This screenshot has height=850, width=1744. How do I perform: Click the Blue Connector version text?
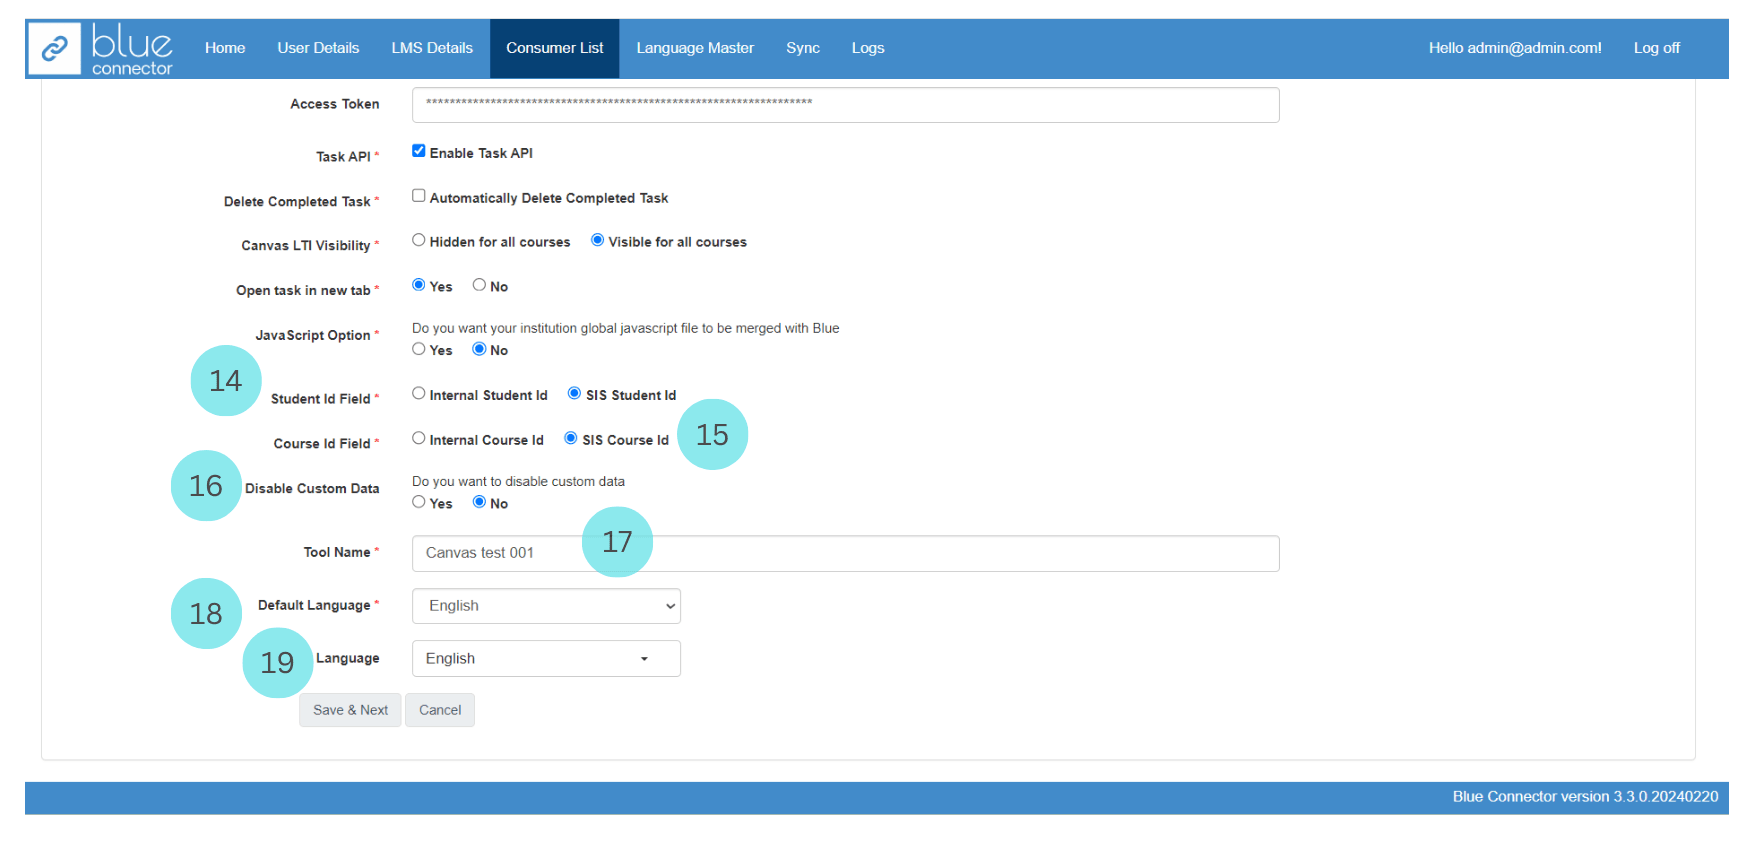click(1585, 797)
